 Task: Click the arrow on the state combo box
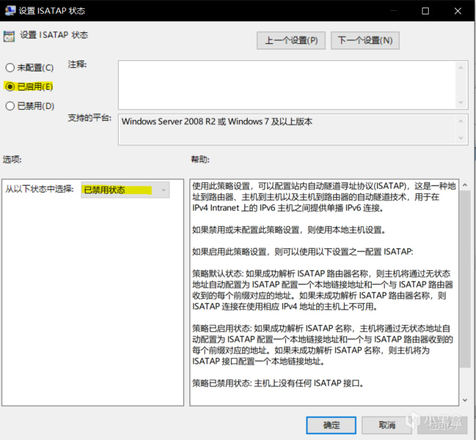(163, 190)
